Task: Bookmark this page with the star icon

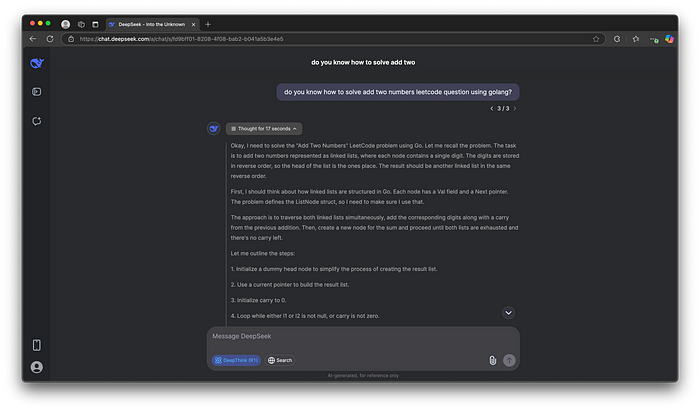Action: pos(596,39)
